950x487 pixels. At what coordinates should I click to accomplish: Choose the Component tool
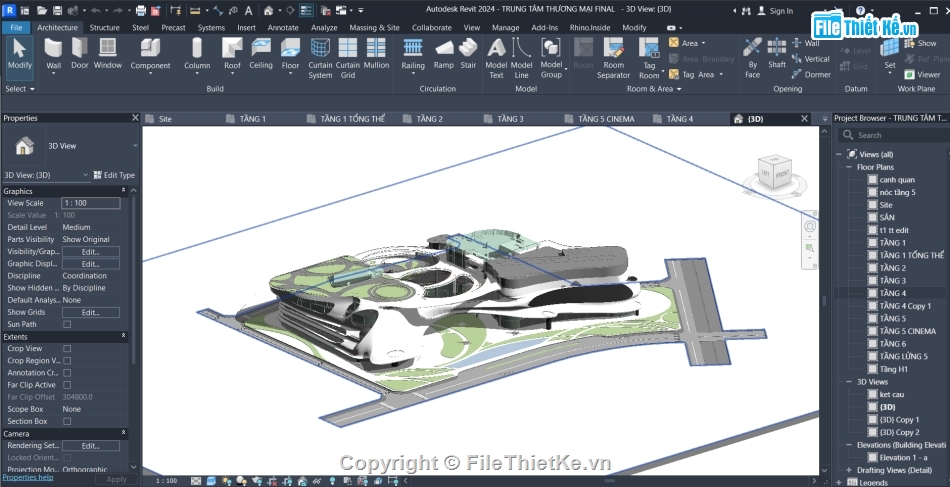(x=150, y=55)
